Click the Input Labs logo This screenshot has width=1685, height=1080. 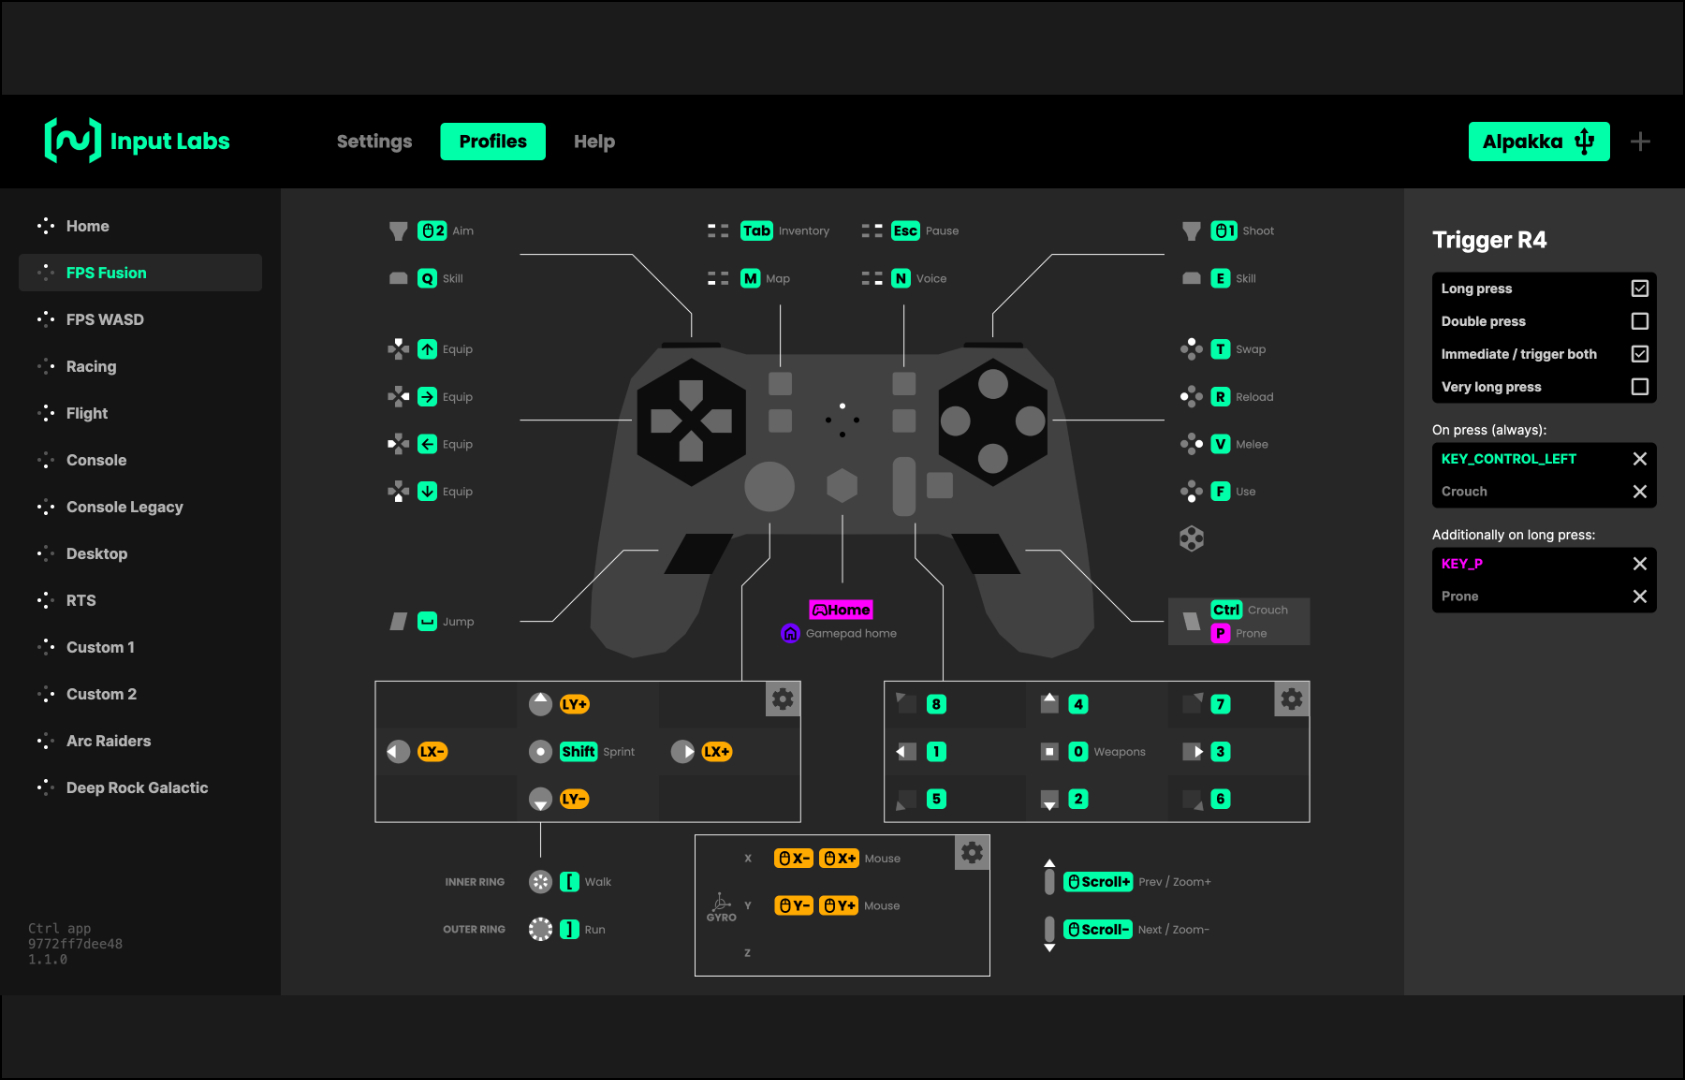click(x=137, y=141)
